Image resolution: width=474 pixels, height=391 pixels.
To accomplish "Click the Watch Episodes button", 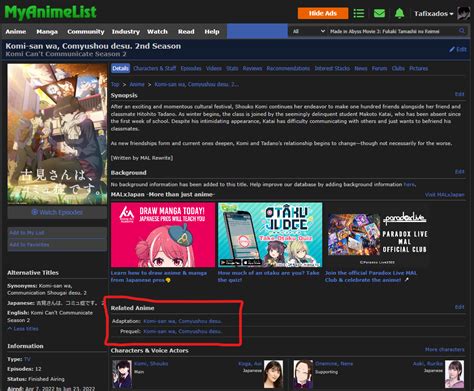I will click(57, 212).
